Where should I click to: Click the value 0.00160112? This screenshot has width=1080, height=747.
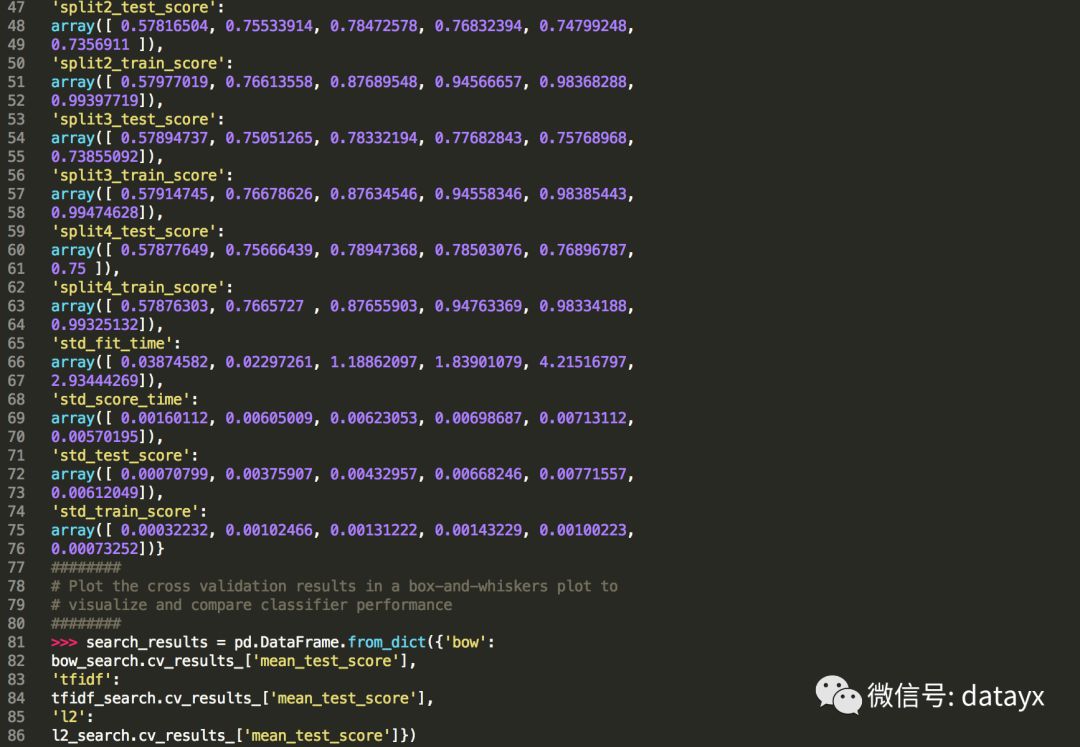point(164,418)
